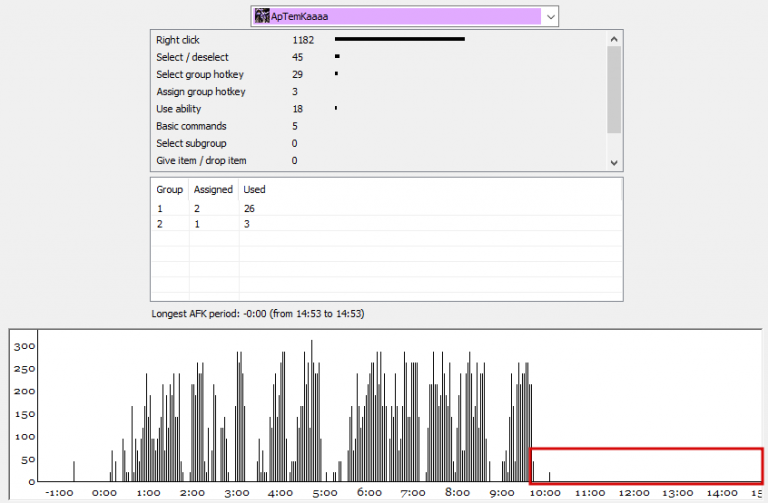This screenshot has width=768, height=503.
Task: Select the Select / deselect row
Action: tap(379, 57)
